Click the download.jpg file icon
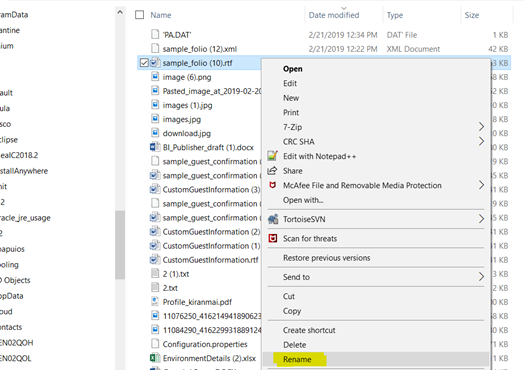The width and height of the screenshot is (525, 370). (155, 133)
